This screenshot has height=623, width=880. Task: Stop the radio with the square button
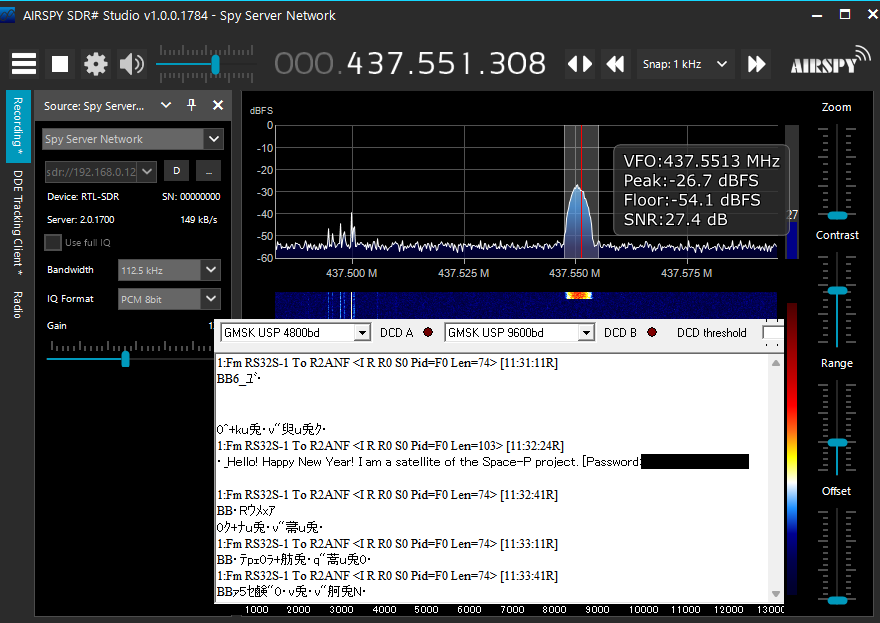[x=60, y=64]
